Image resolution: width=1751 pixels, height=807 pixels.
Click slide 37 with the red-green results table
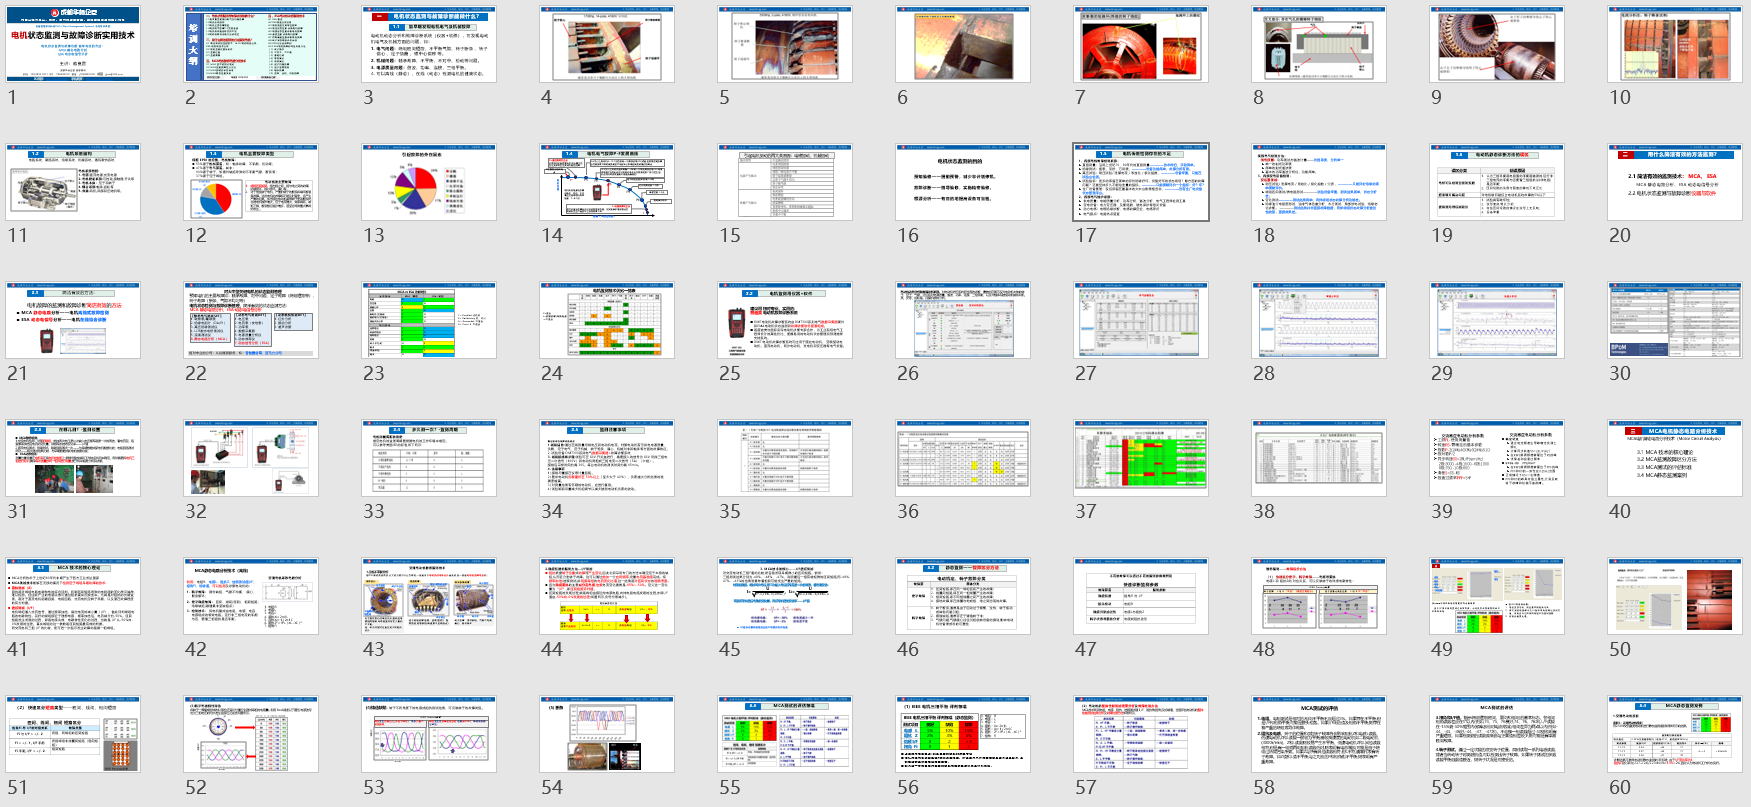(1141, 459)
